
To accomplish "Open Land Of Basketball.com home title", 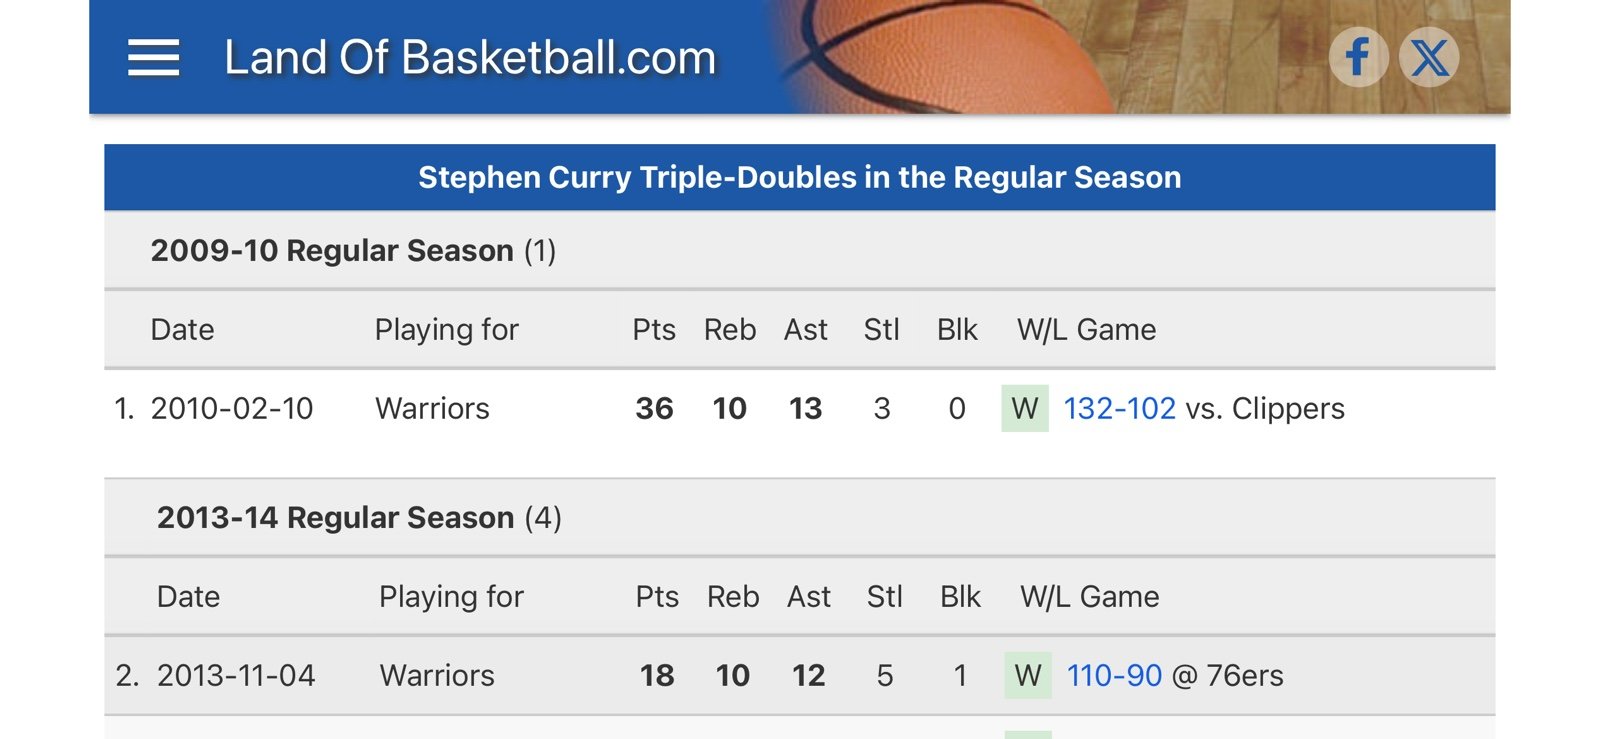I will pyautogui.click(x=470, y=58).
